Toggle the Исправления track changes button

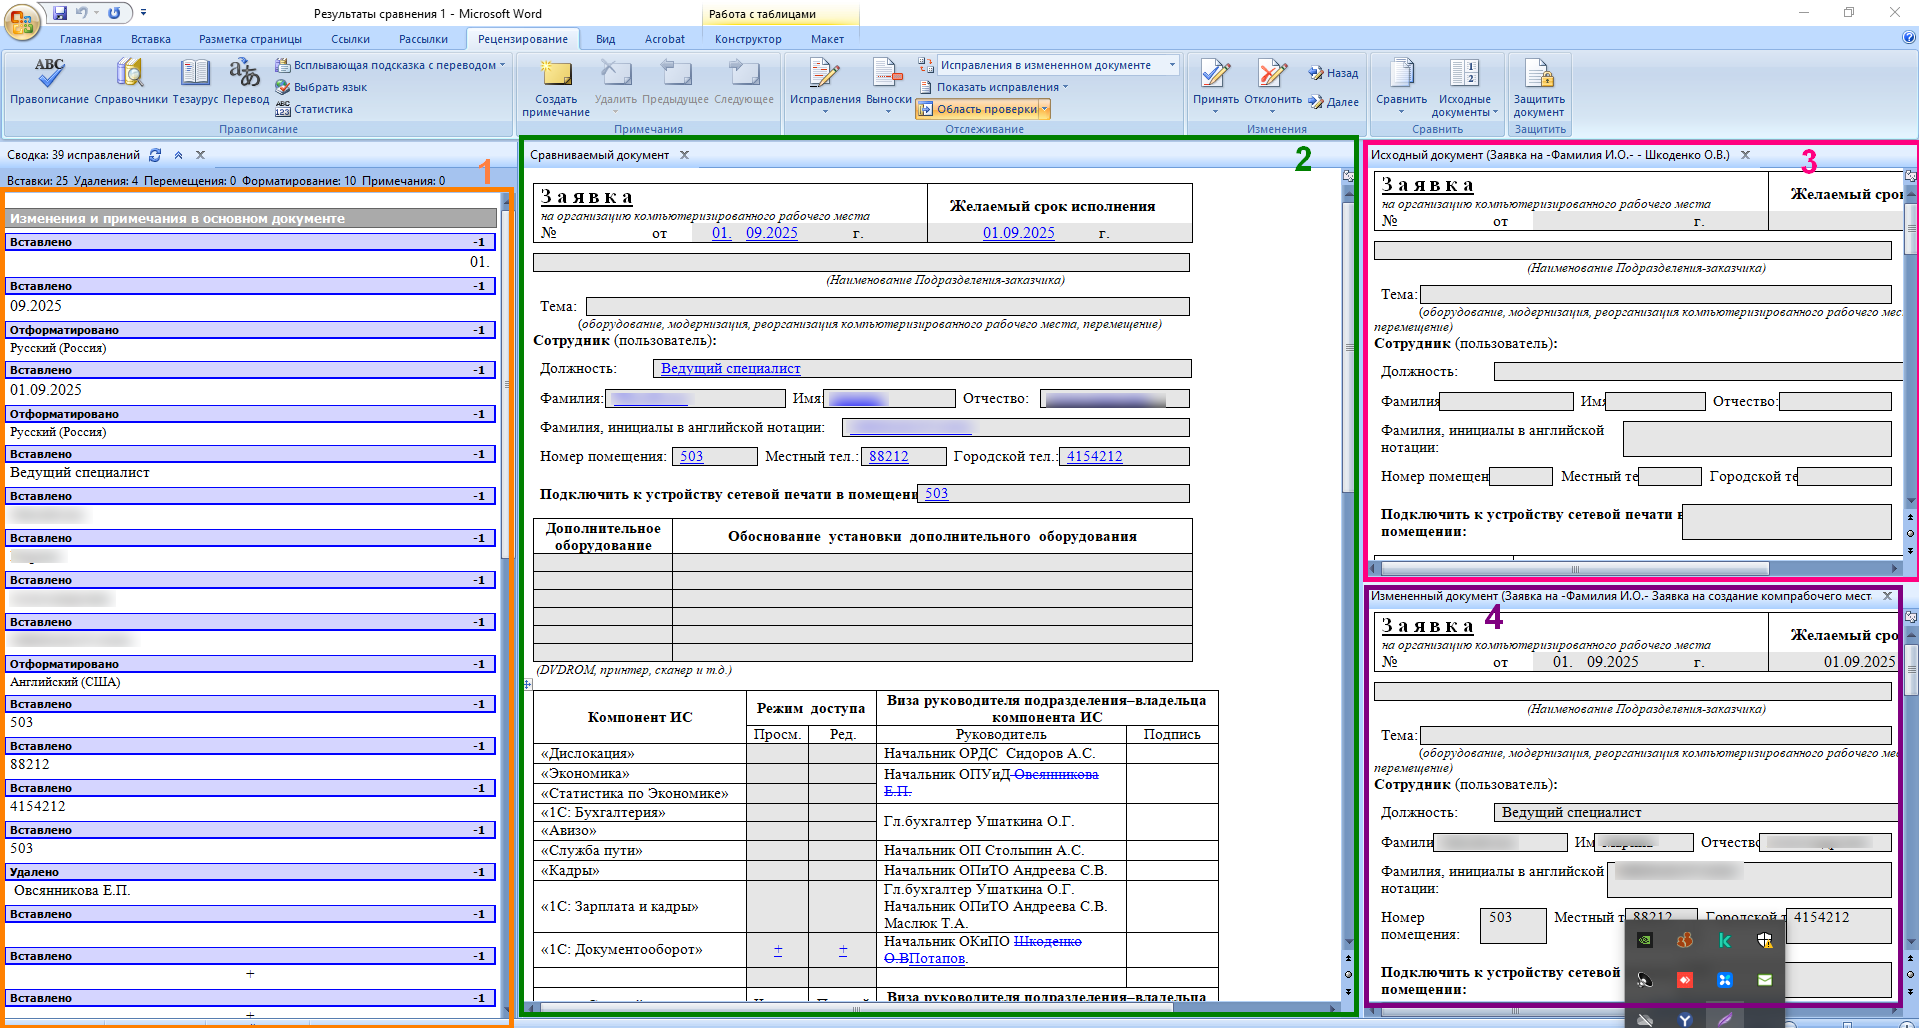(x=824, y=74)
